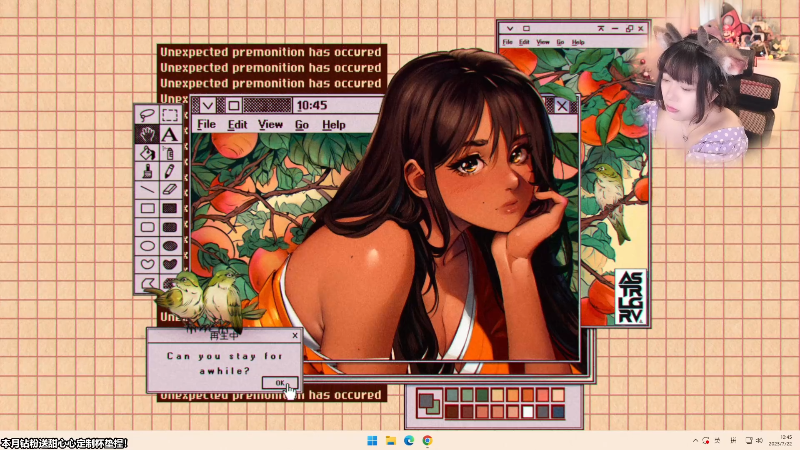This screenshot has width=800, height=450.
Task: Select the Hand tool
Action: click(147, 134)
